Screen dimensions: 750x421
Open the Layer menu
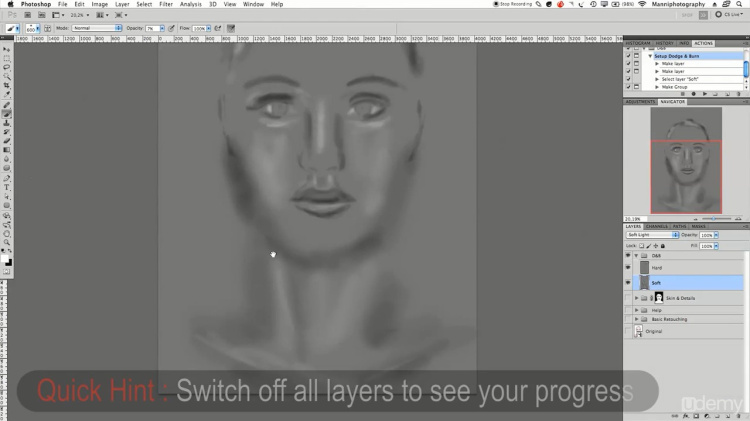click(x=122, y=4)
